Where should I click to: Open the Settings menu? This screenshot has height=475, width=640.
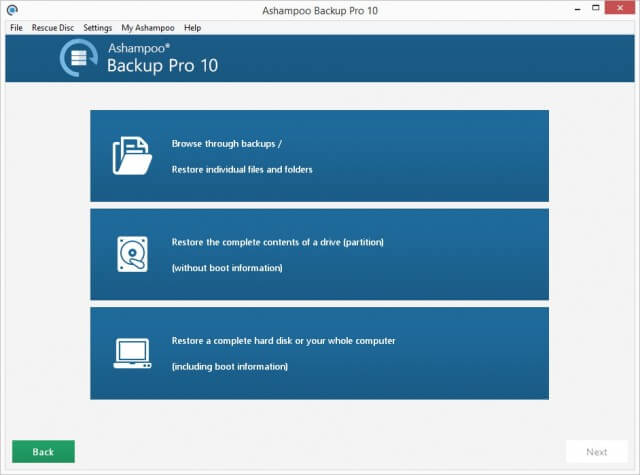(98, 28)
